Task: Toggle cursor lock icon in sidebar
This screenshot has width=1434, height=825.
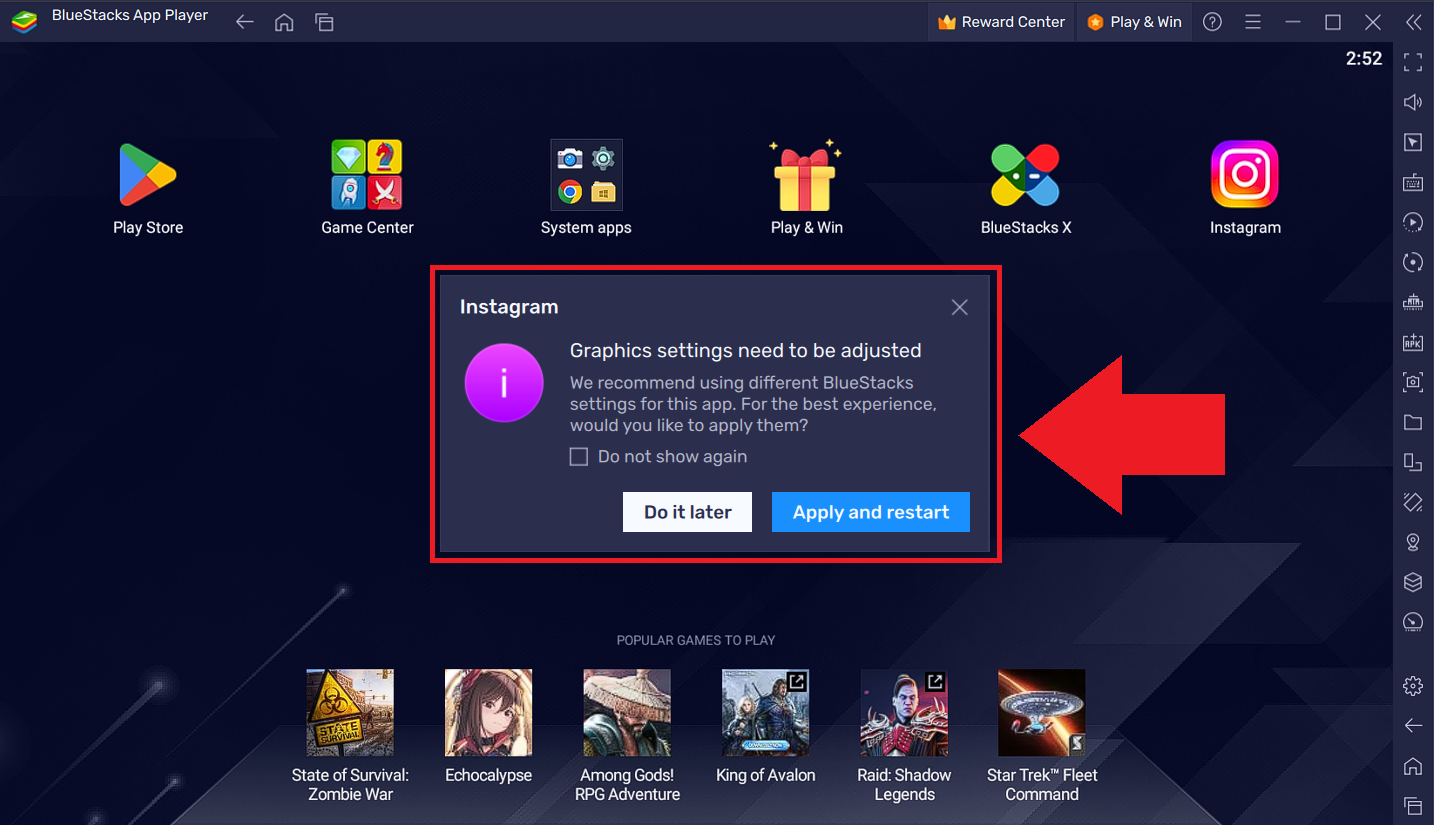Action: 1413,143
